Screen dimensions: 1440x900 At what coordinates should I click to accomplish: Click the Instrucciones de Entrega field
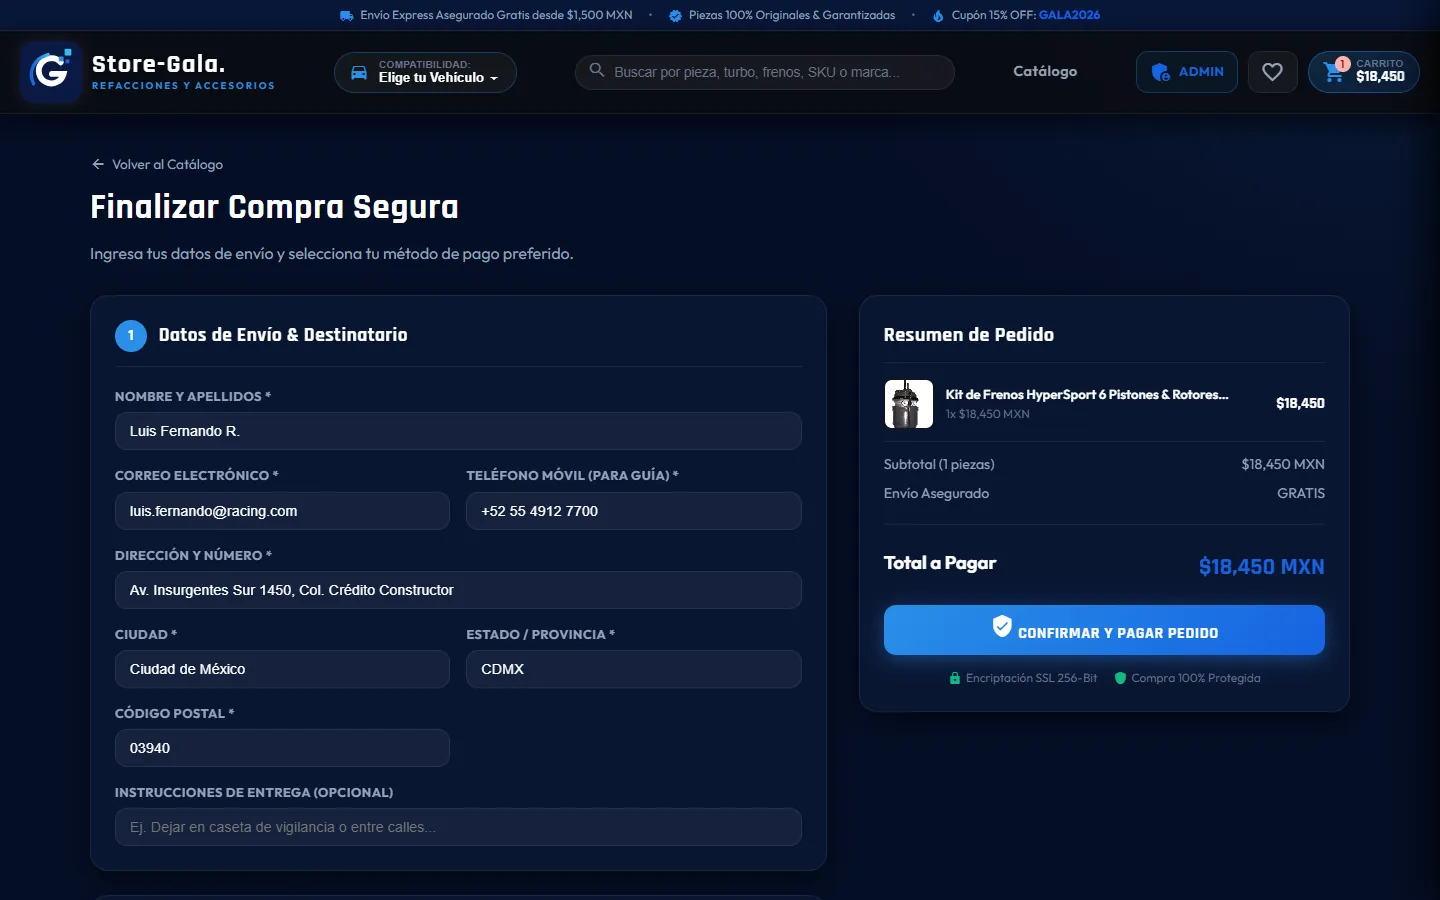pos(458,827)
